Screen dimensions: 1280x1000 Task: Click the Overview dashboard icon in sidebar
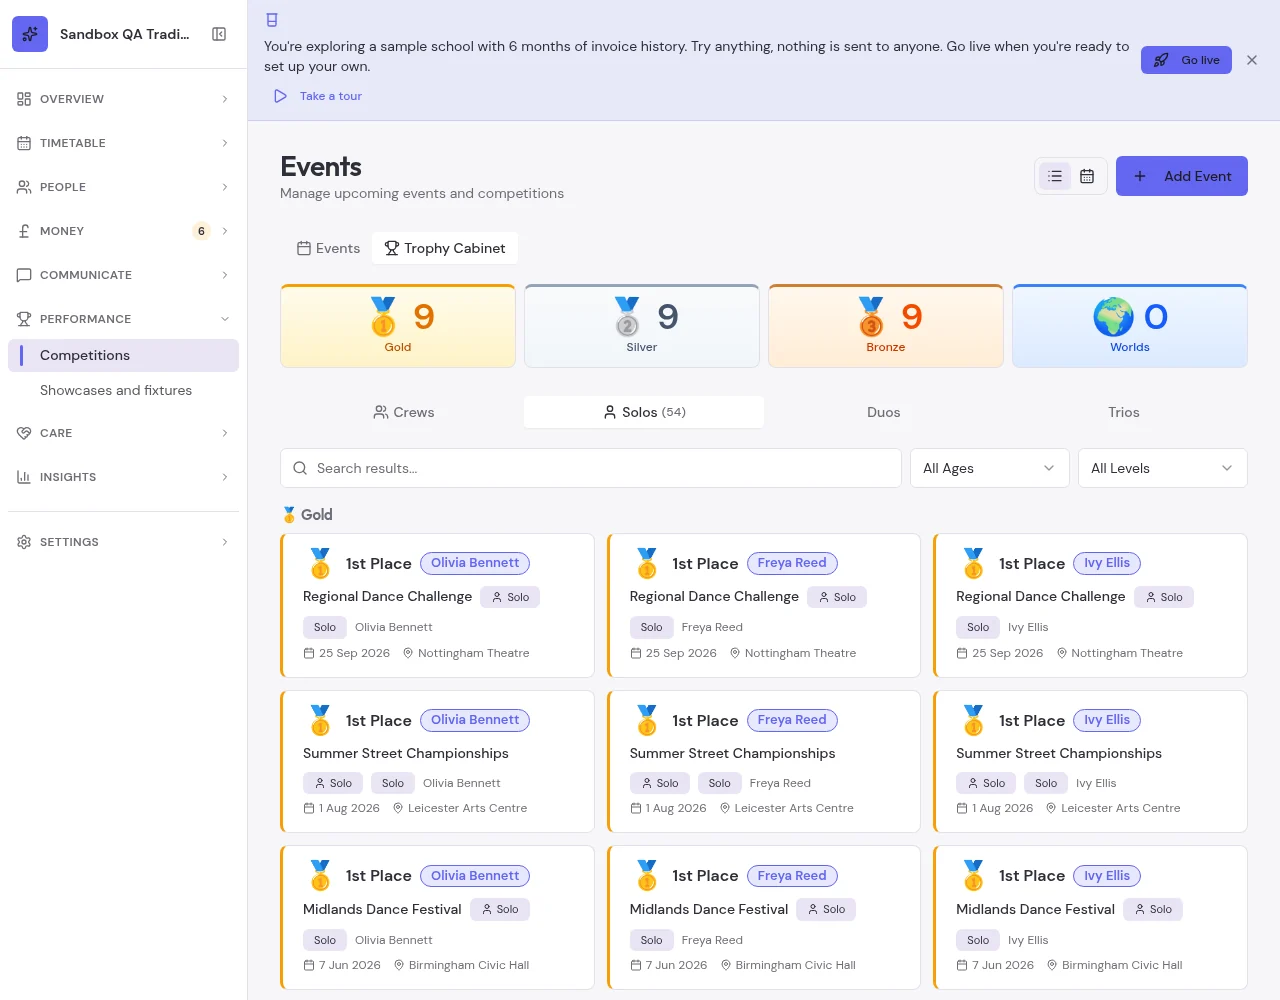pos(24,99)
